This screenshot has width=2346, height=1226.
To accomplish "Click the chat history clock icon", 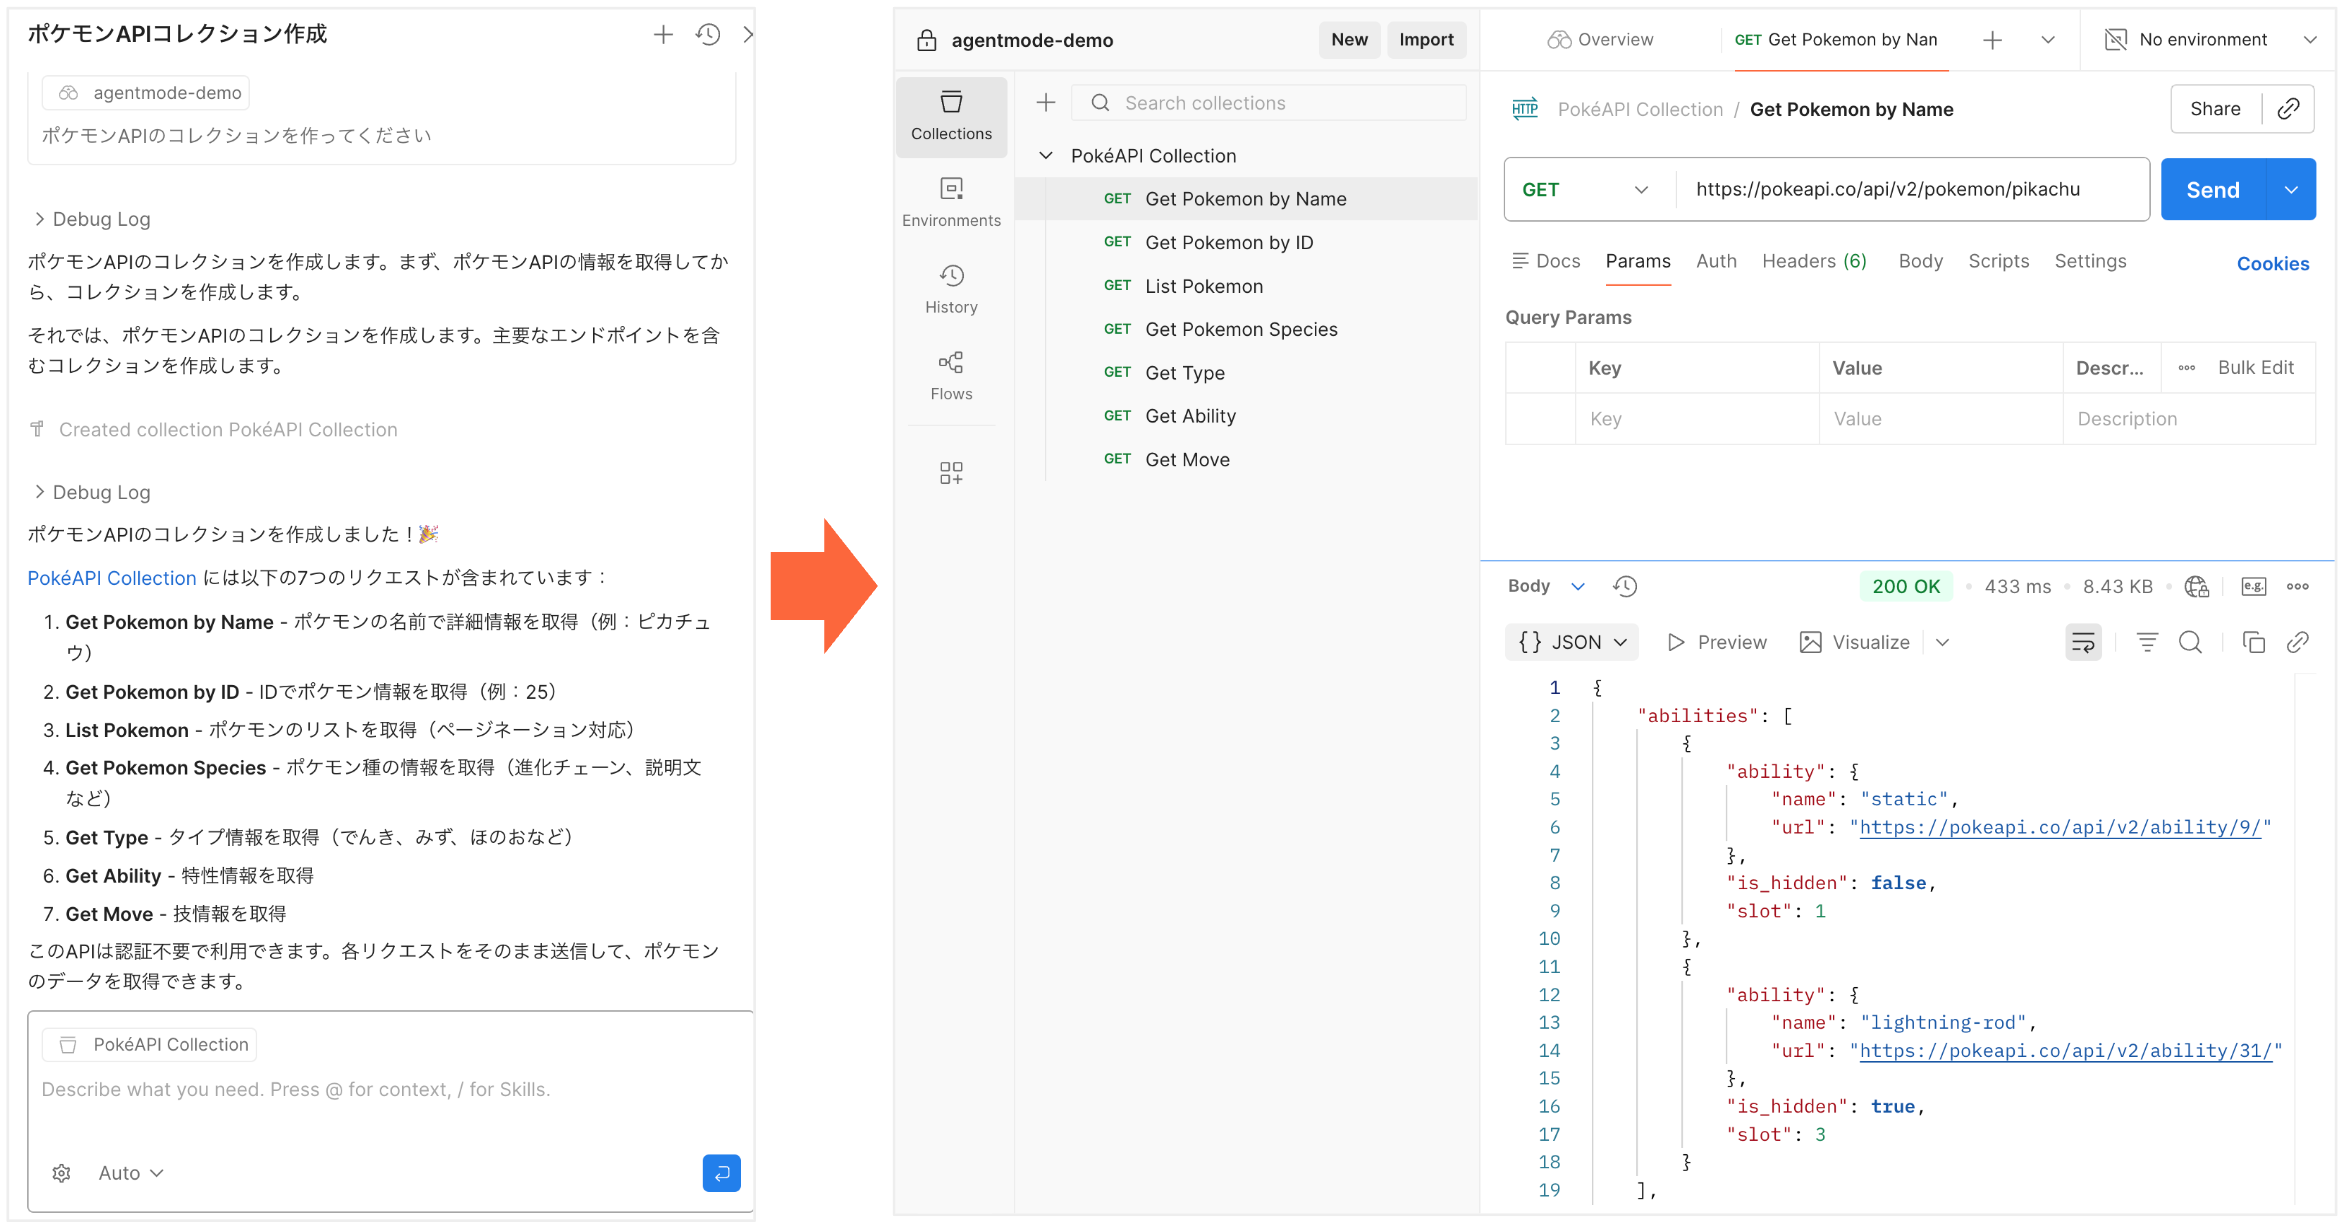I will 708,35.
